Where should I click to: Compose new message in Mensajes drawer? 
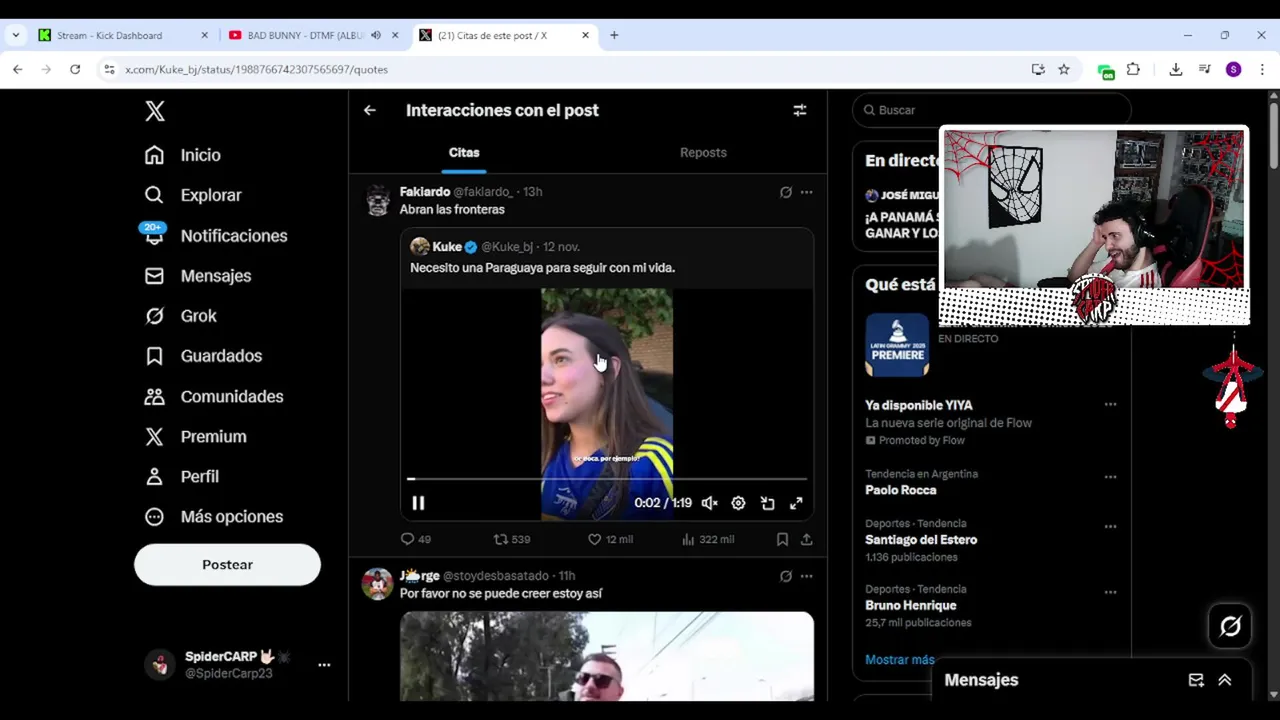(x=1196, y=680)
